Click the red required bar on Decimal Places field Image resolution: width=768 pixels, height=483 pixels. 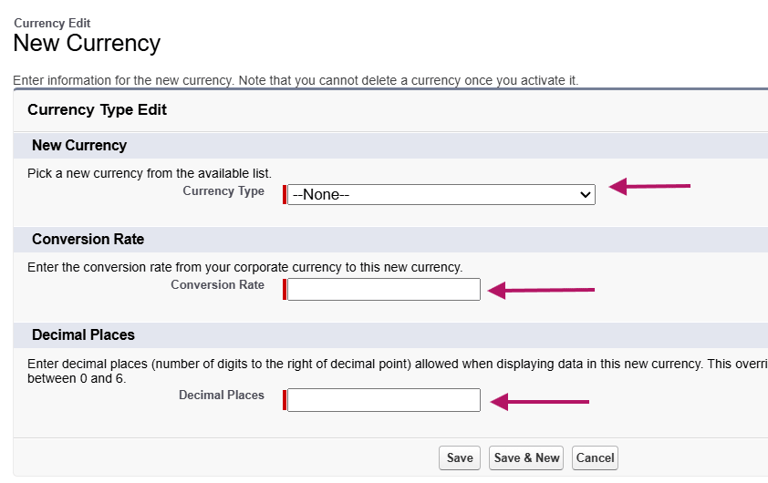tap(285, 400)
